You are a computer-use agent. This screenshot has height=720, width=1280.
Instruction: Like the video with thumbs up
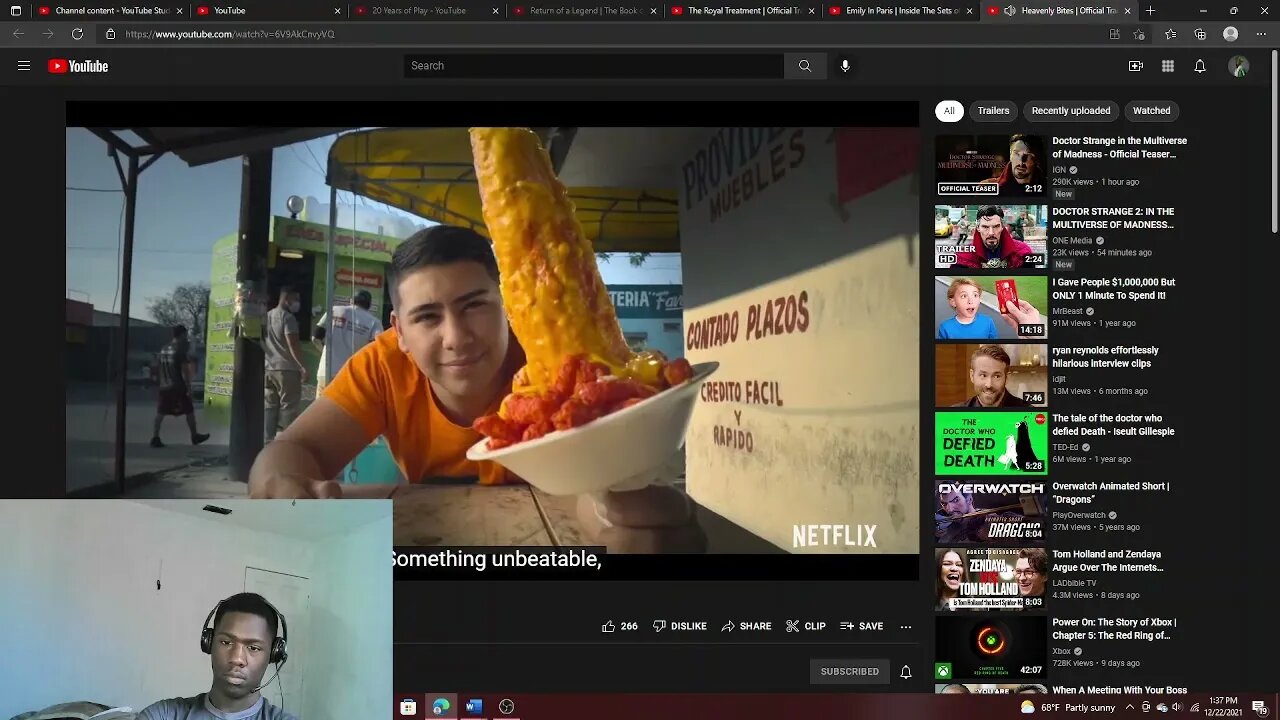[620, 626]
